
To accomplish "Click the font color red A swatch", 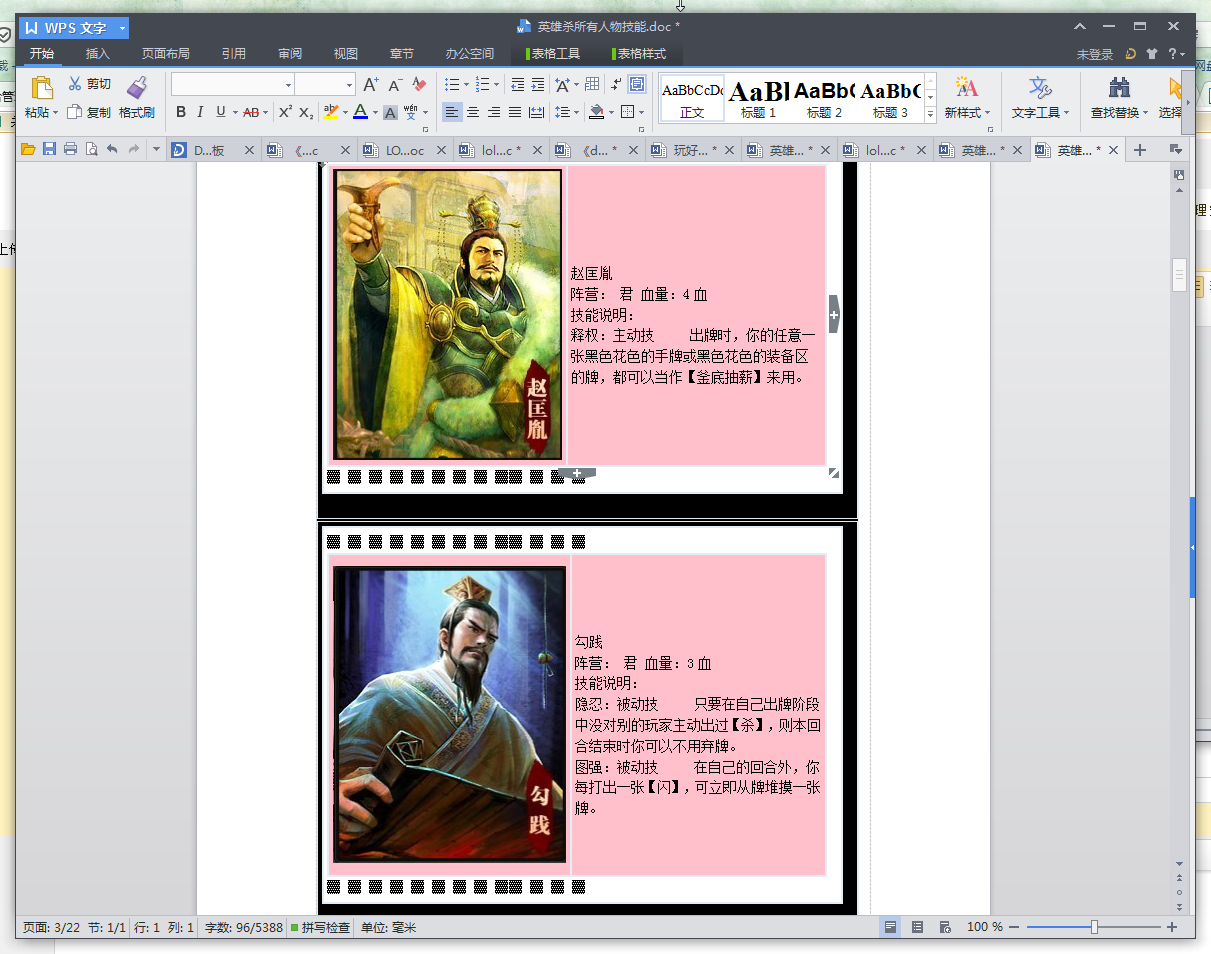I will point(360,112).
